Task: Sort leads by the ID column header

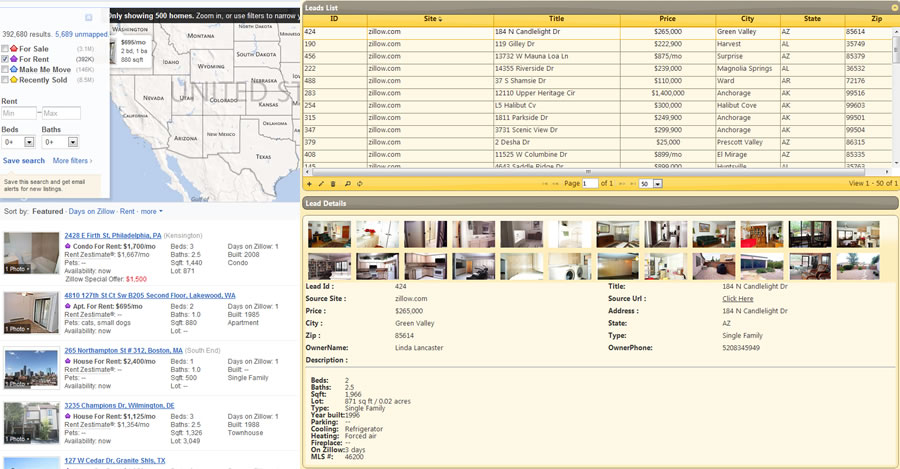Action: point(334,19)
